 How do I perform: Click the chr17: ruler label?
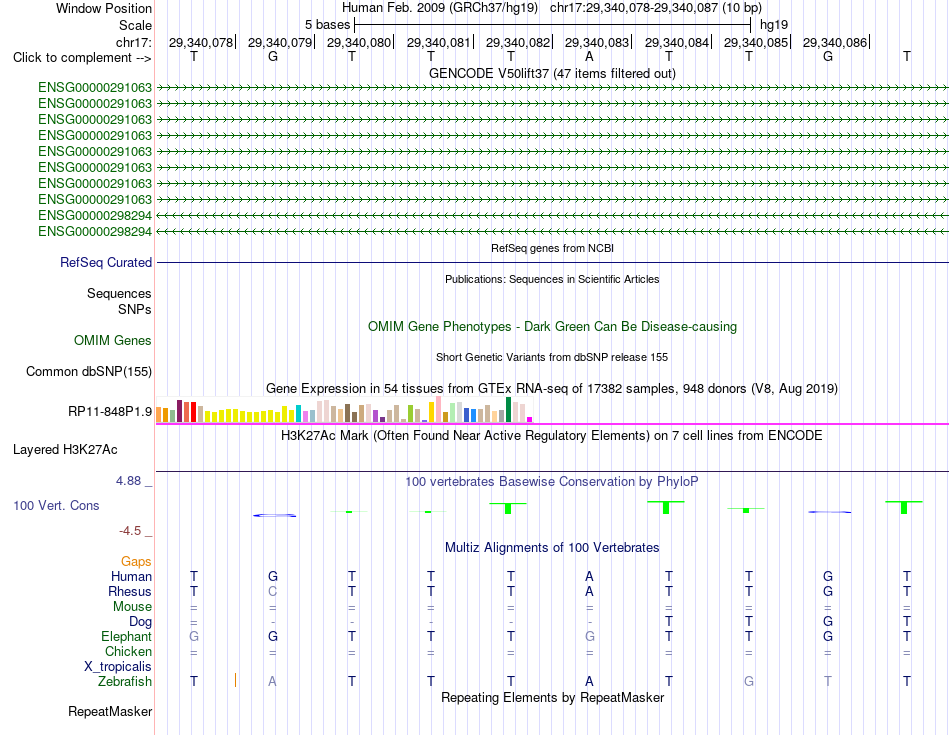[133, 42]
